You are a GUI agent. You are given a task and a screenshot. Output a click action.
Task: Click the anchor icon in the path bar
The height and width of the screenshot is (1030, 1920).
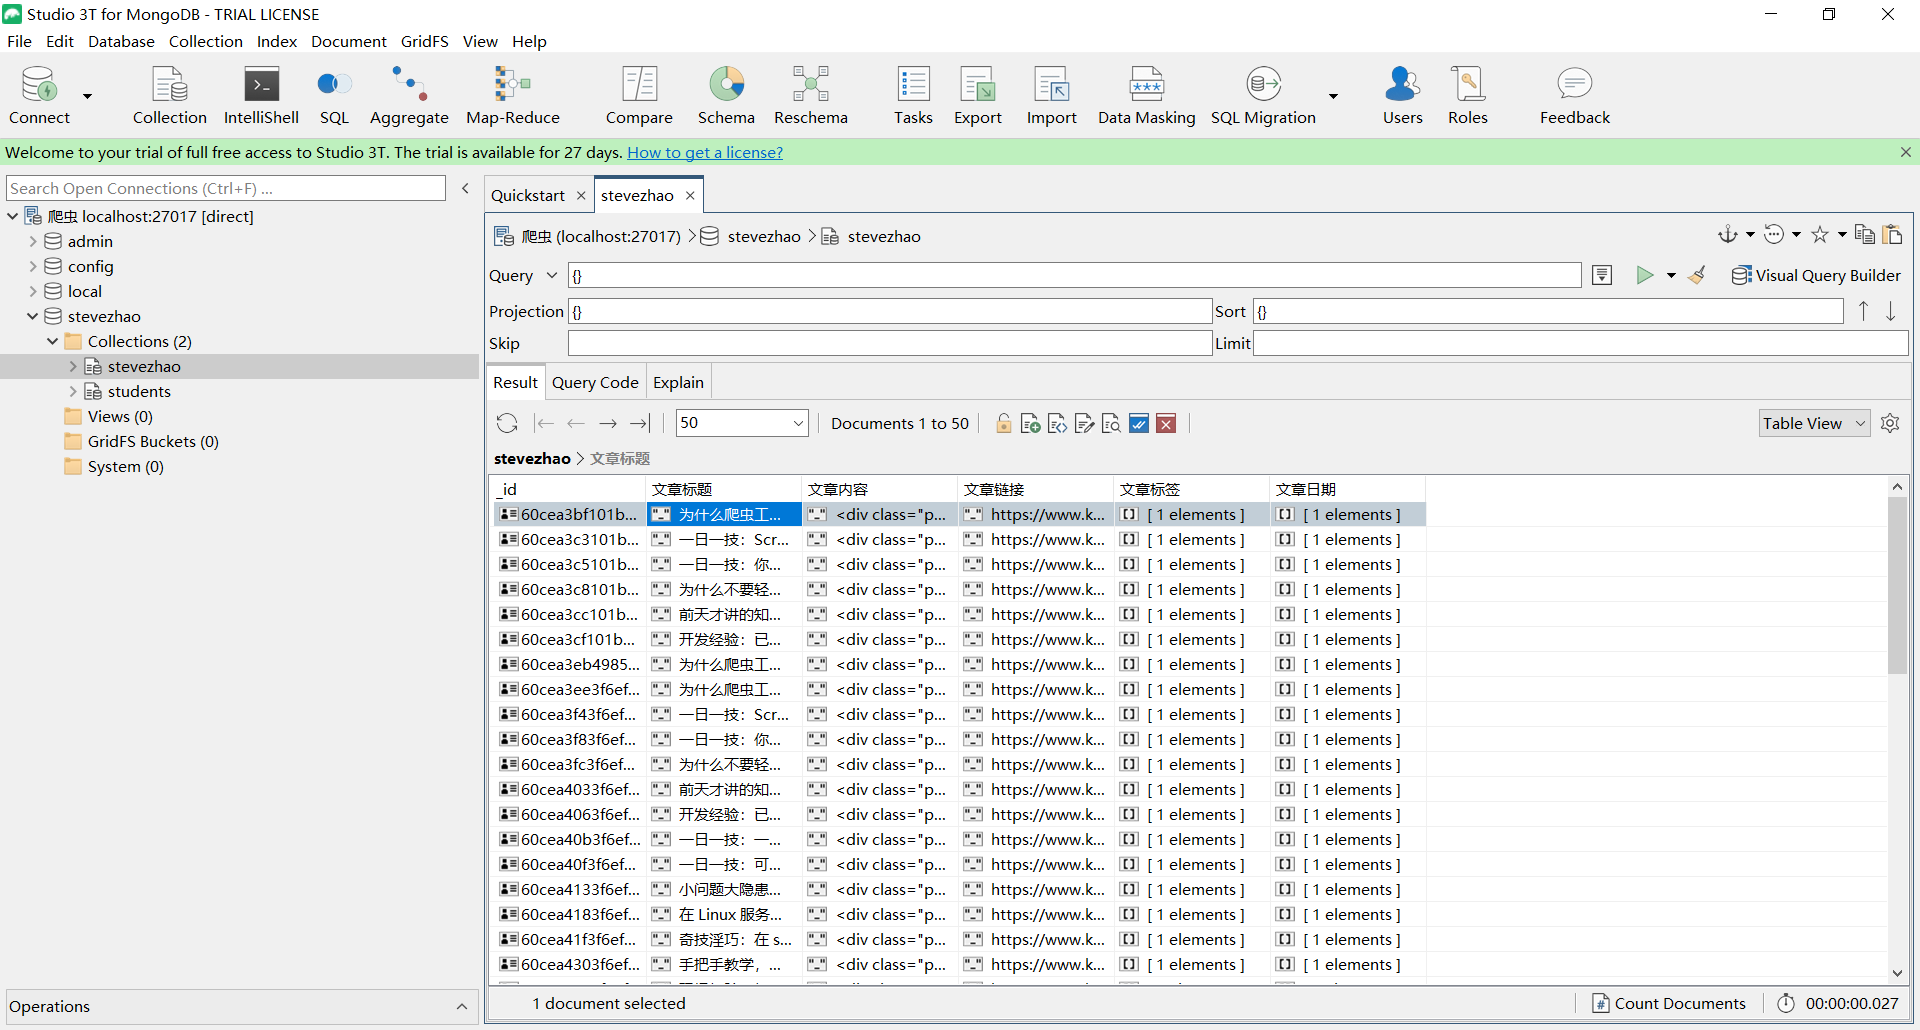1727,234
